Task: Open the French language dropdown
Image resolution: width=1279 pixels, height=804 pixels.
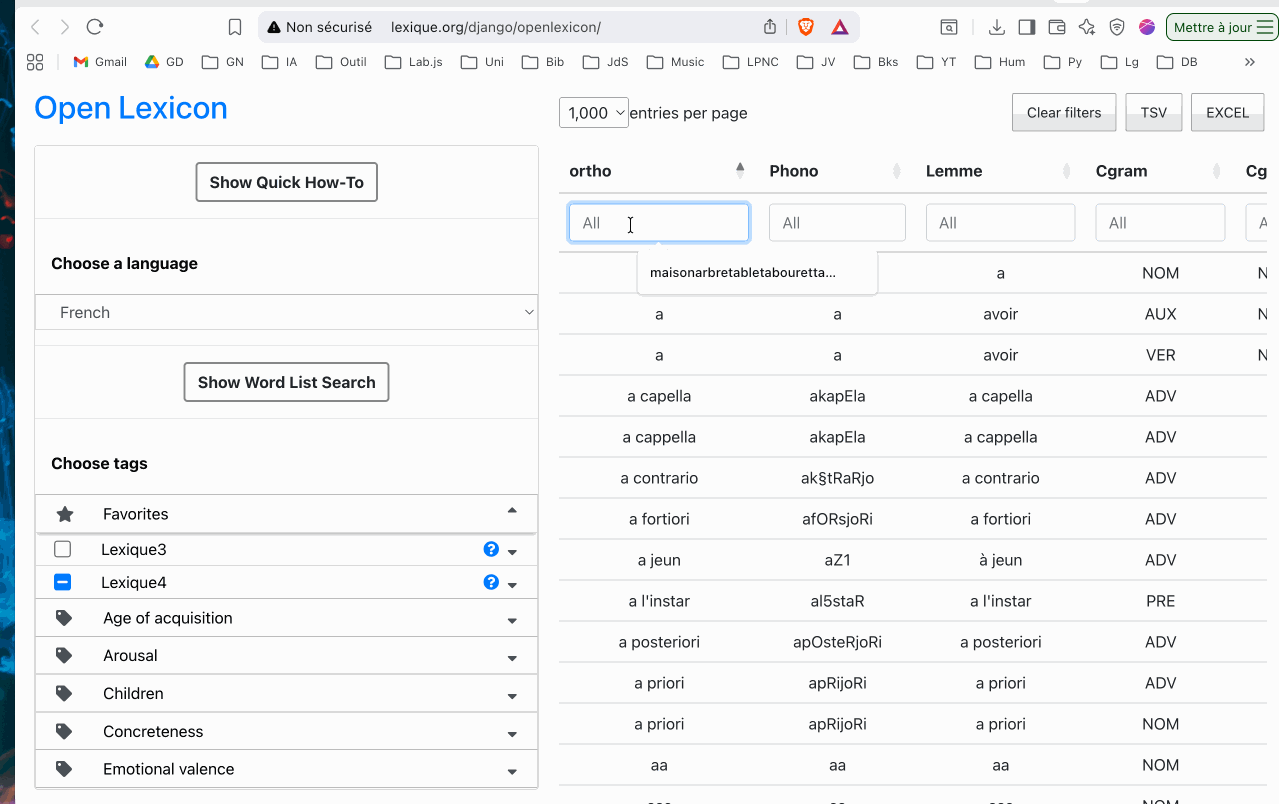Action: click(286, 312)
